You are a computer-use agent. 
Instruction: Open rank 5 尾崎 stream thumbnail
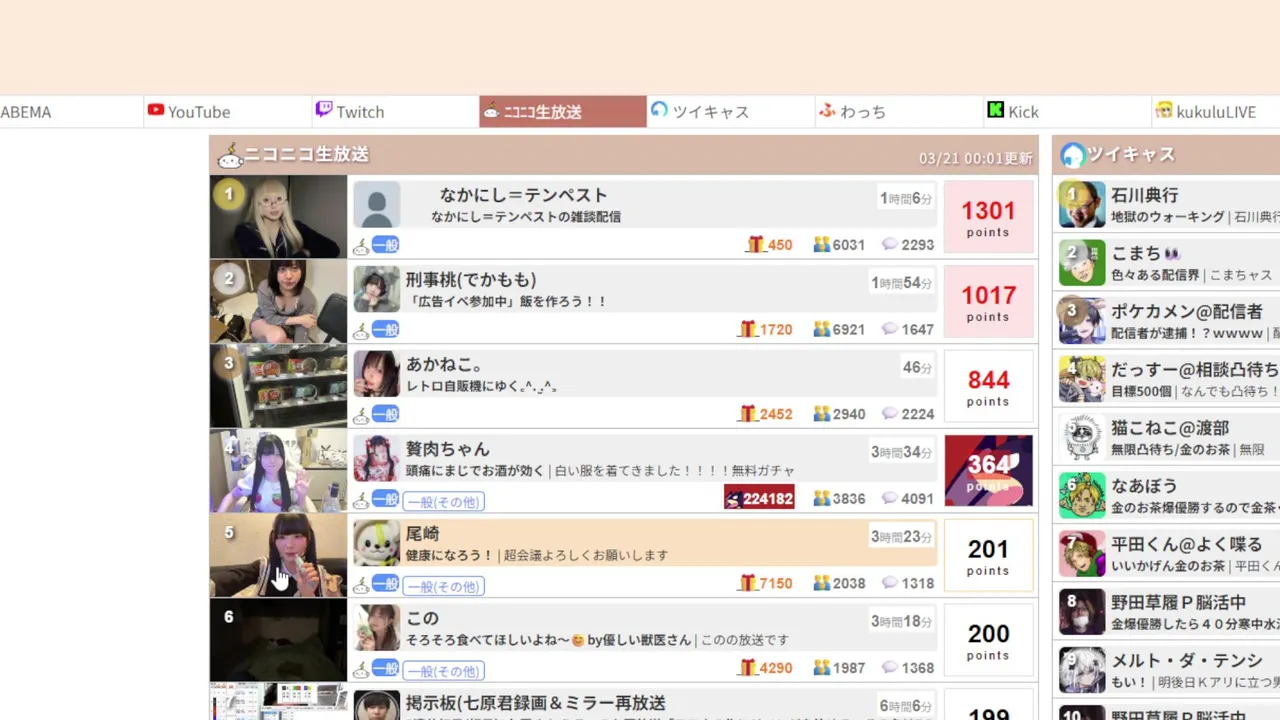coord(278,555)
